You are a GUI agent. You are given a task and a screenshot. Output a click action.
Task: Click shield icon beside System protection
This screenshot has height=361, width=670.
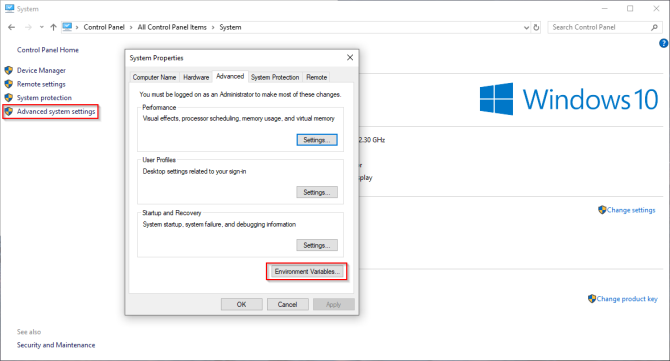pos(9,98)
